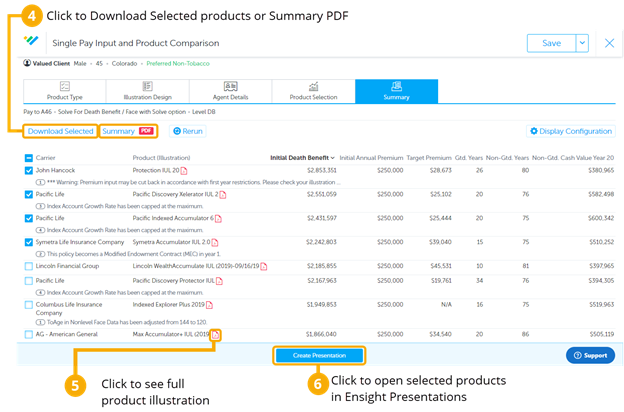
Task: Open PDF illustration for Protection IUL 20
Action: pos(184,171)
